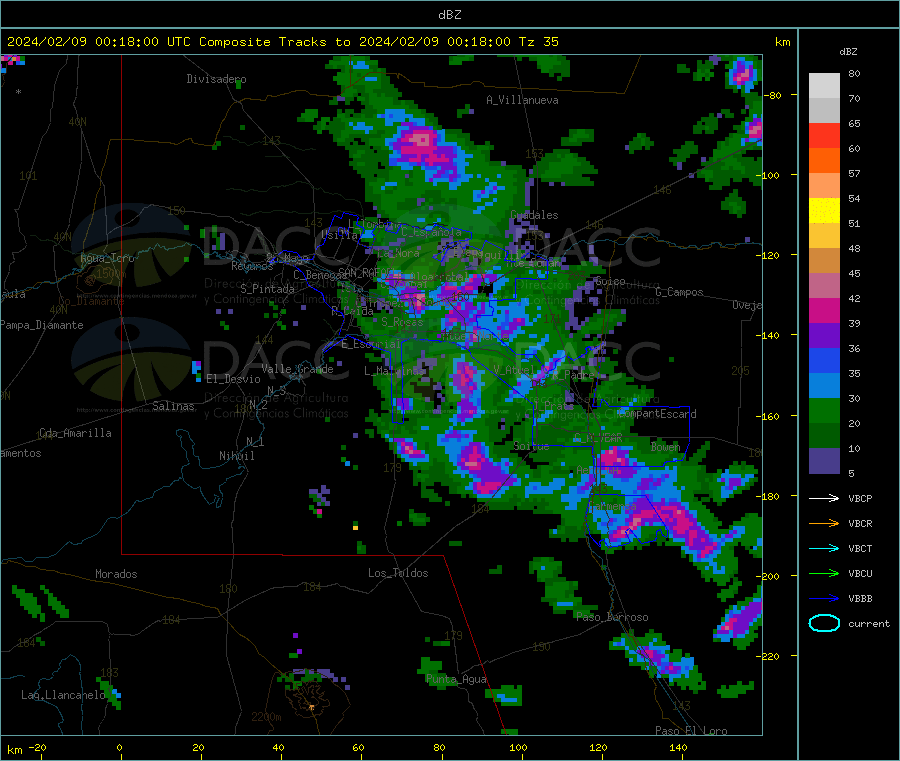Click the blue VBBB arrow in legend
The height and width of the screenshot is (761, 900).
[x=824, y=598]
